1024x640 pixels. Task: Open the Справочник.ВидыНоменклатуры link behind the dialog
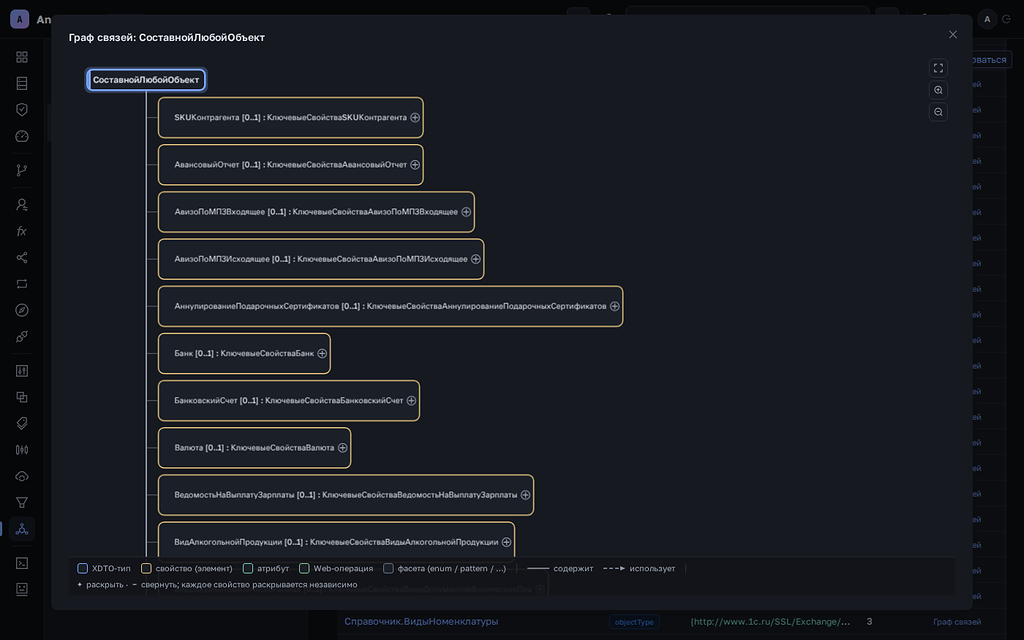point(421,622)
